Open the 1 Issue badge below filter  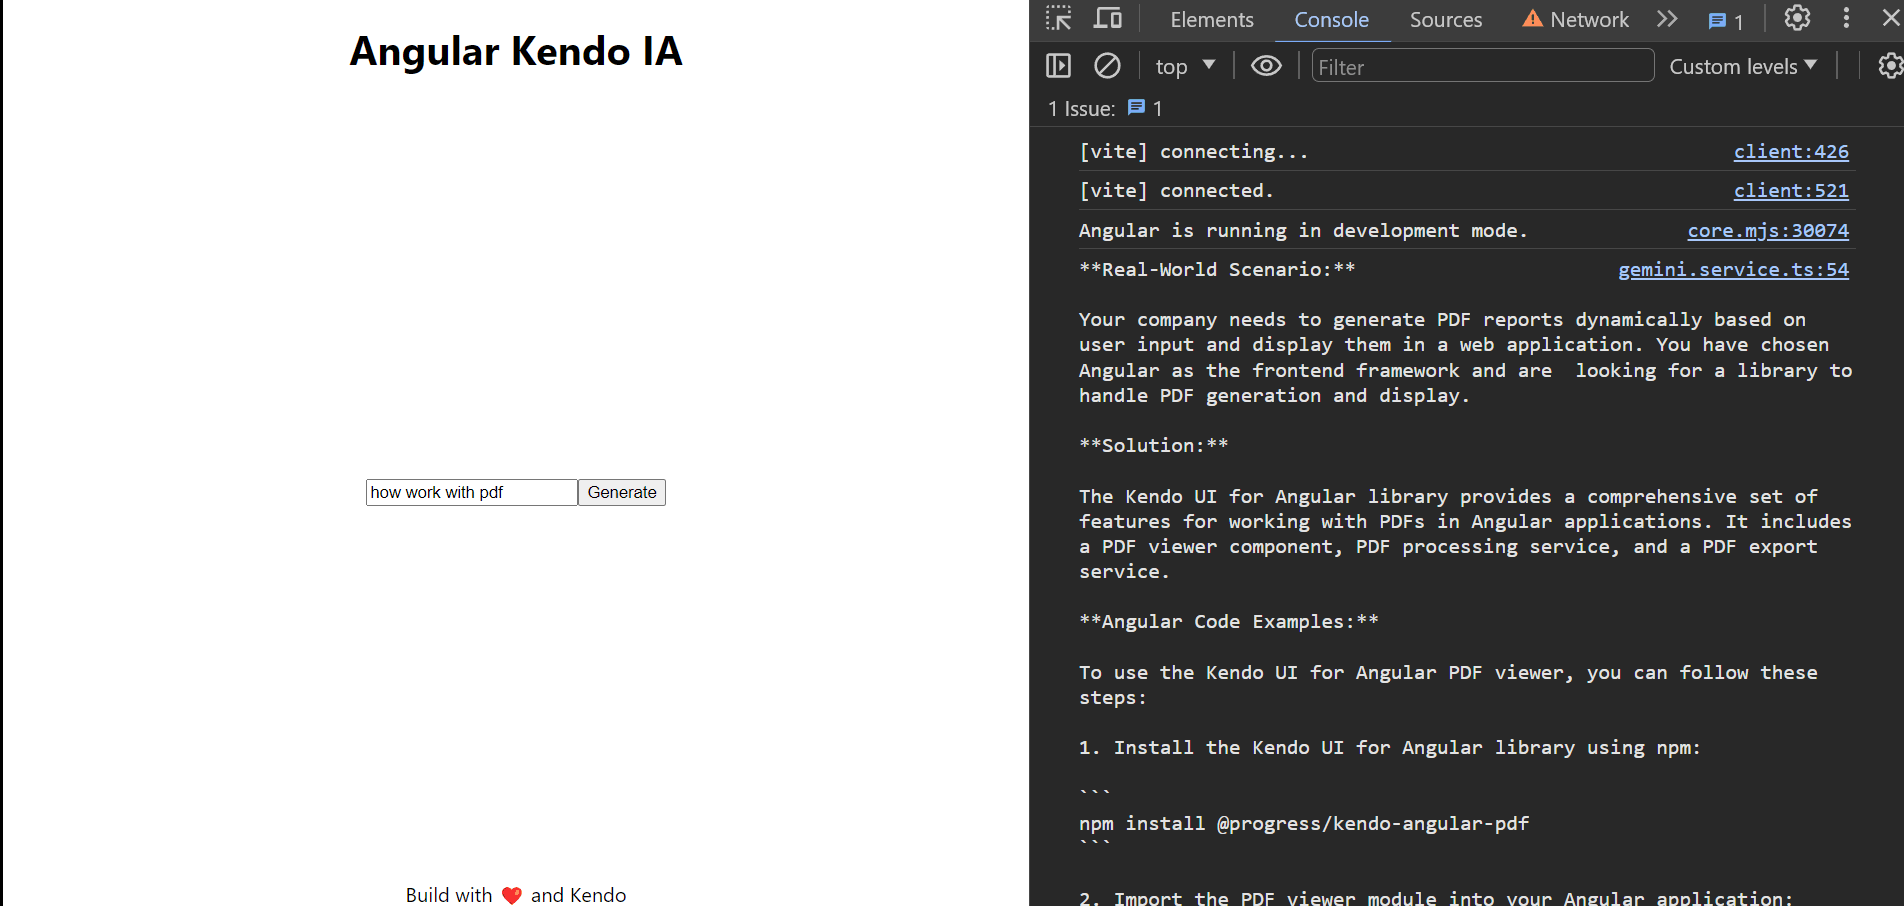[1144, 108]
